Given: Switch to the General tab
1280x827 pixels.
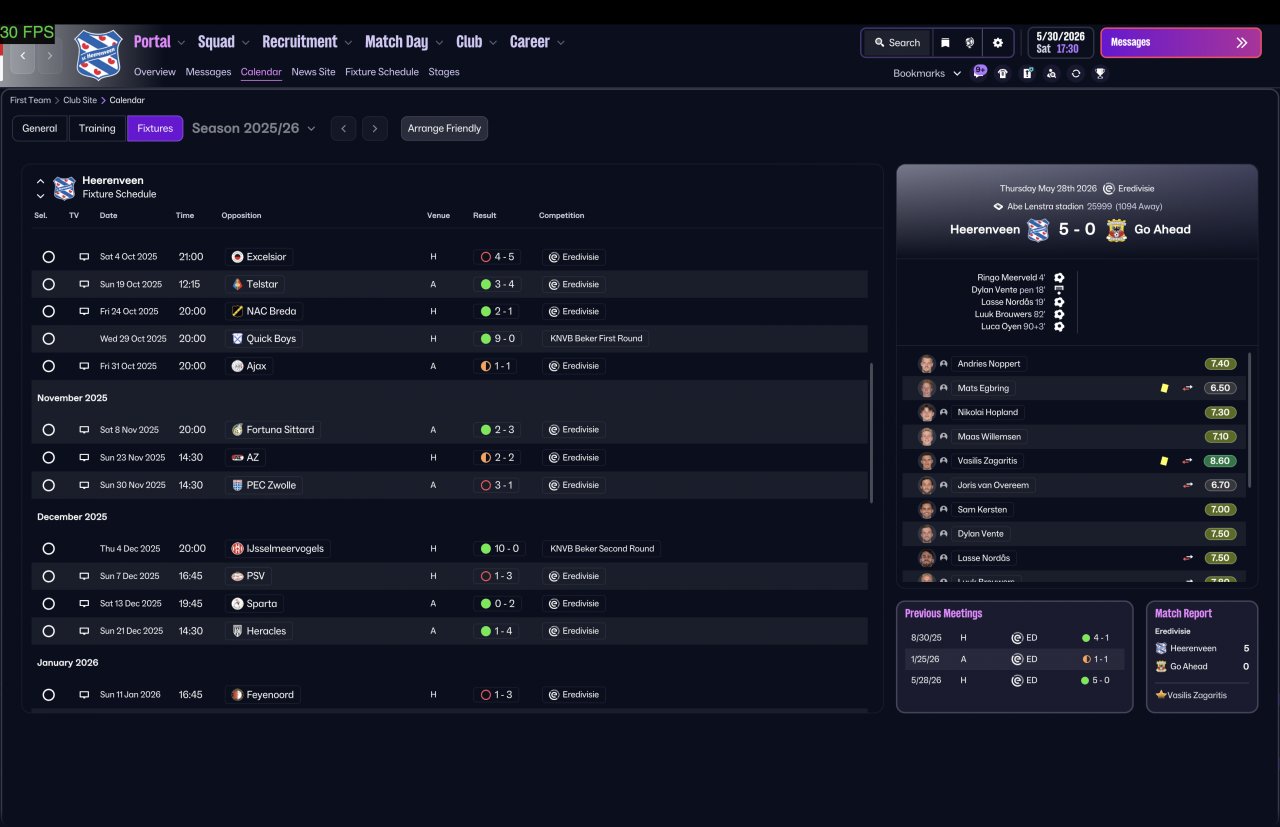Looking at the screenshot, I should 40,128.
